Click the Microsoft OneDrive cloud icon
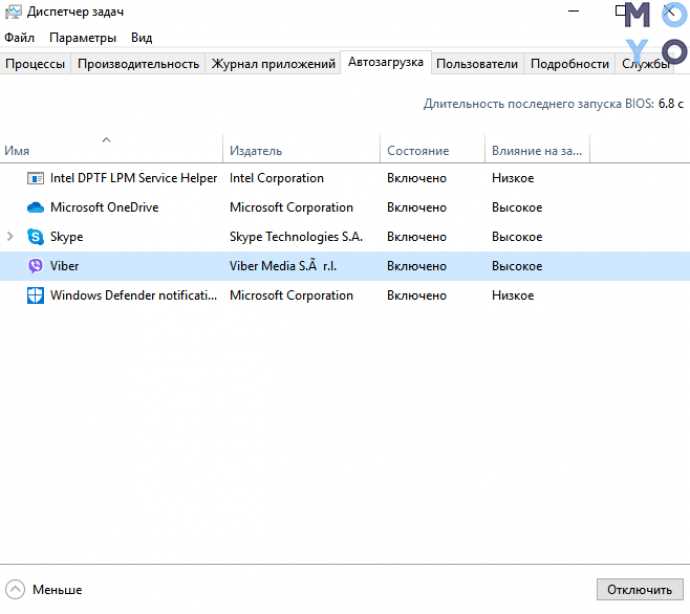 pos(36,208)
